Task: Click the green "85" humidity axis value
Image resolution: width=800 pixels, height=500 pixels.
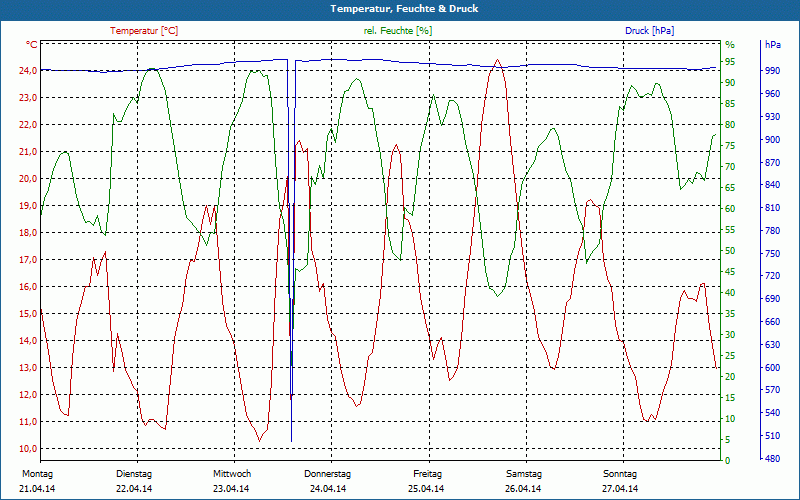Action: pos(730,104)
